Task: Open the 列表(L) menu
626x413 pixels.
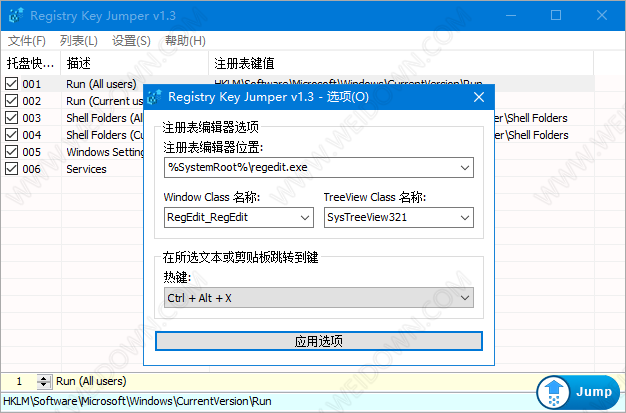Action: point(79,41)
